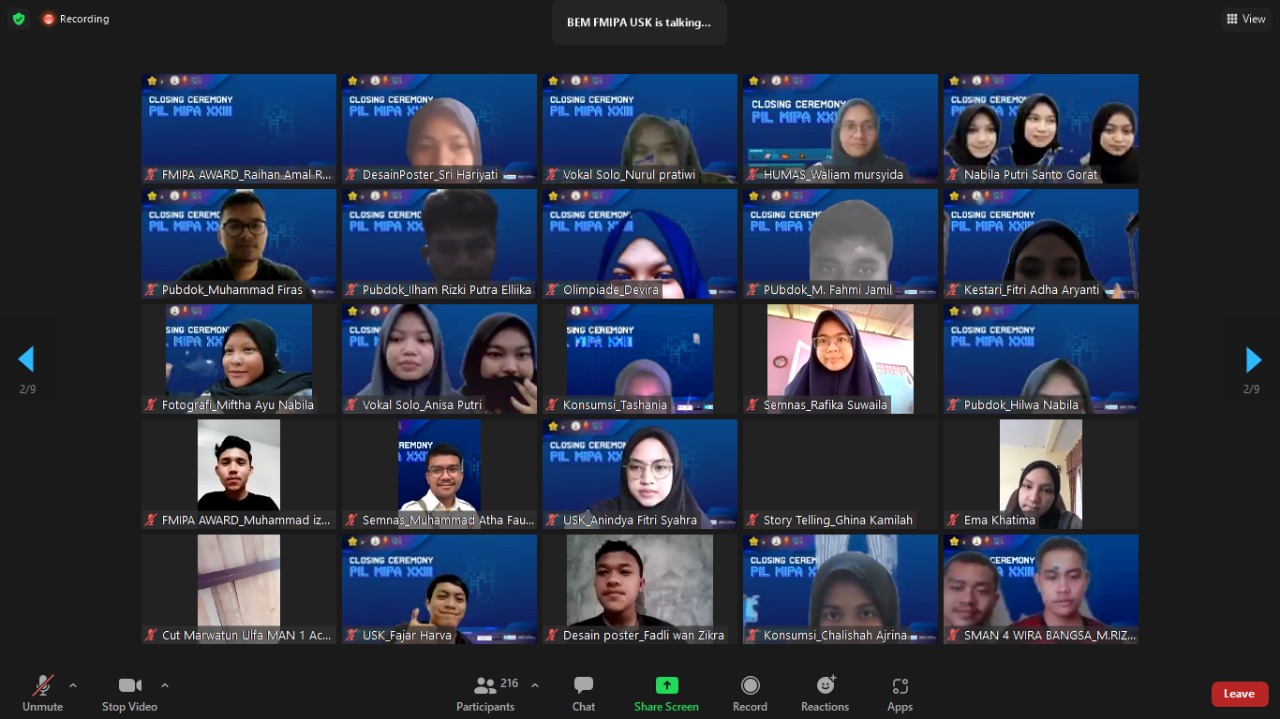Expand video options arrow beside Stop Video

[x=165, y=686]
